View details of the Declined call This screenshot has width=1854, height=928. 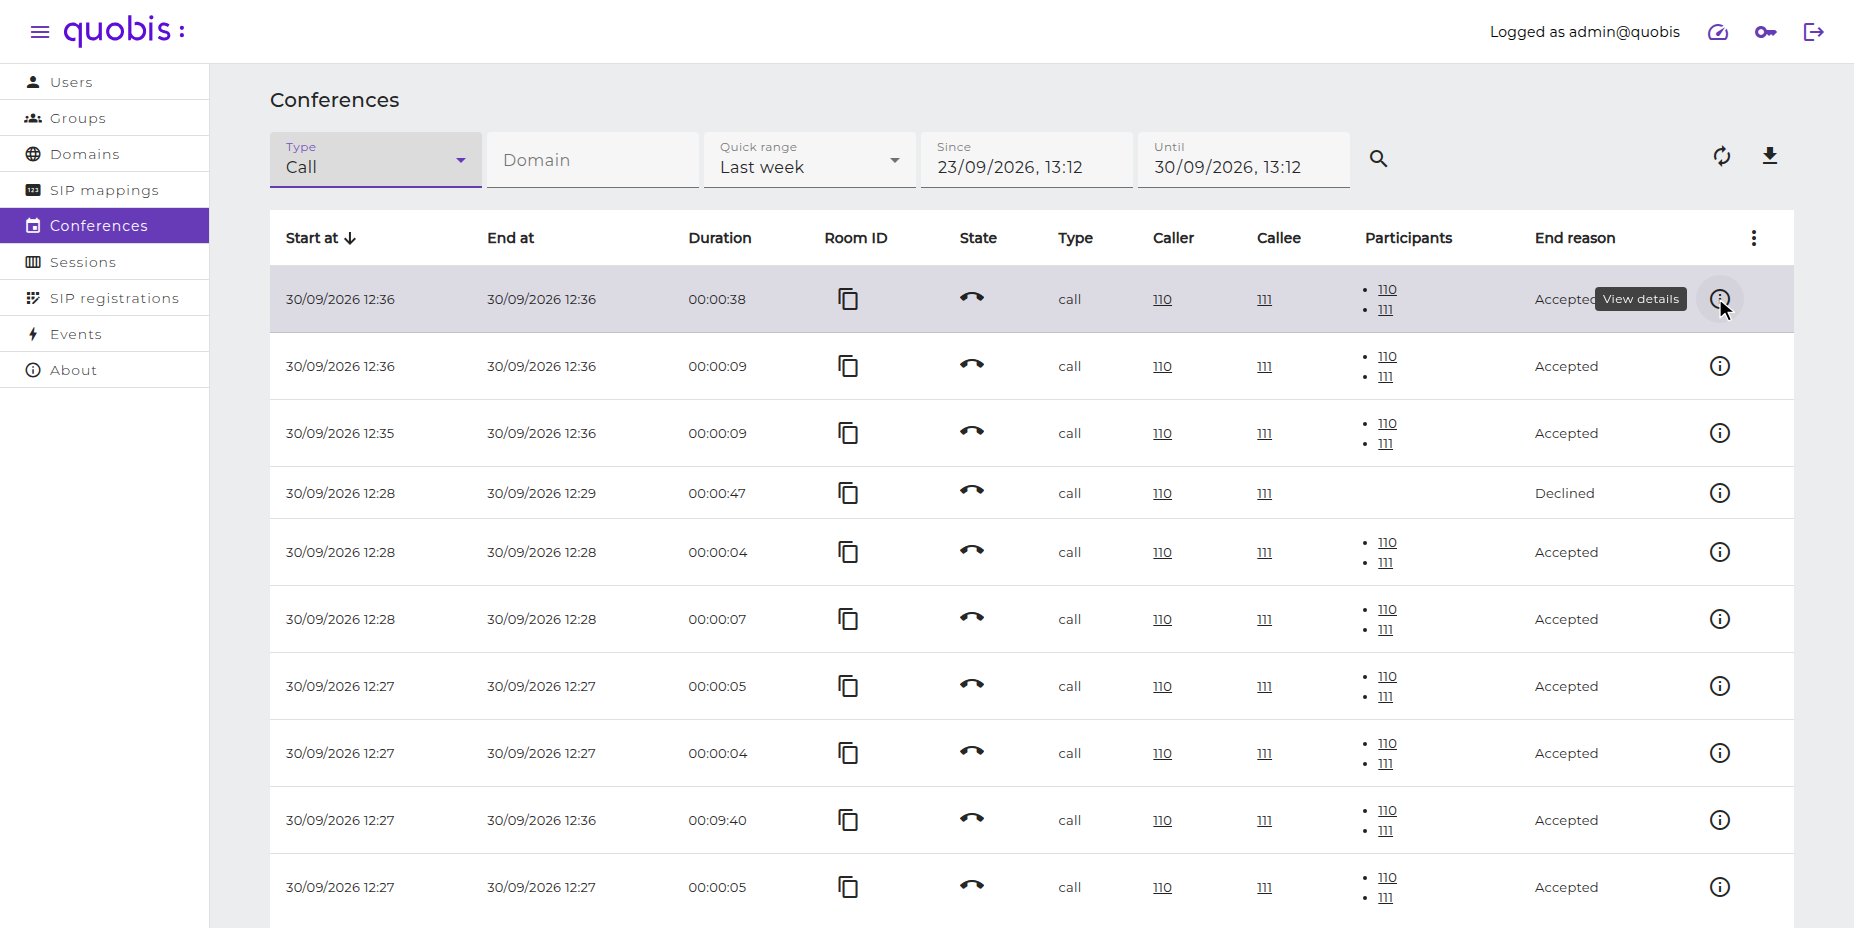1720,493
